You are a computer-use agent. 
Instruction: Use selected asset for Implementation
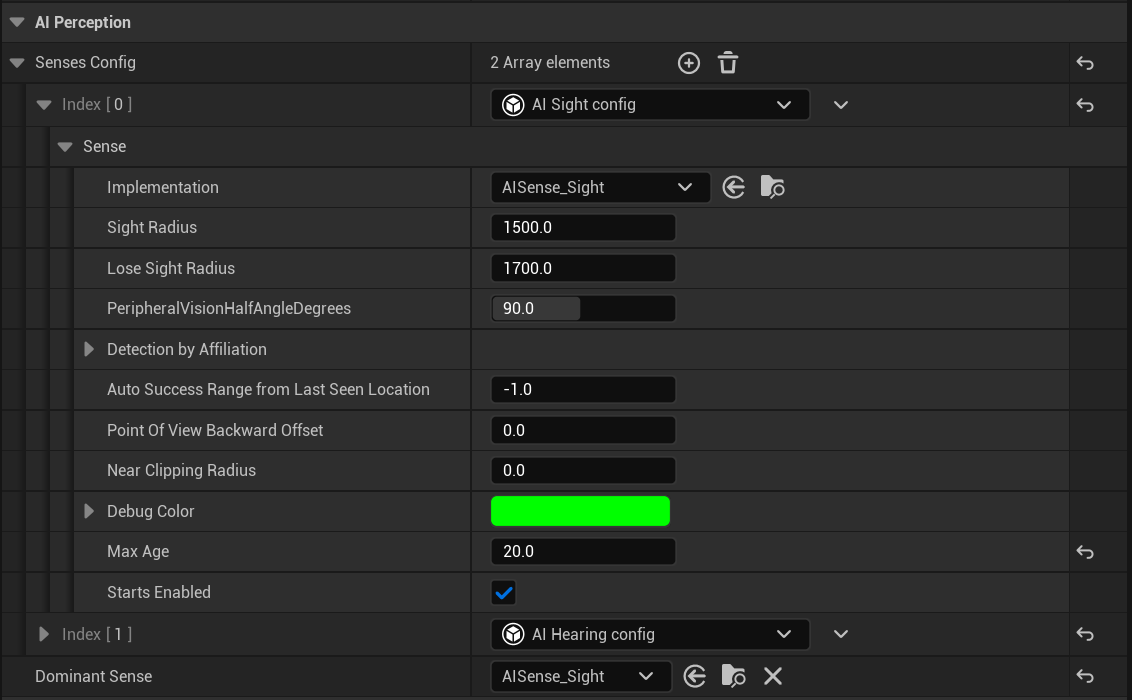pos(734,187)
